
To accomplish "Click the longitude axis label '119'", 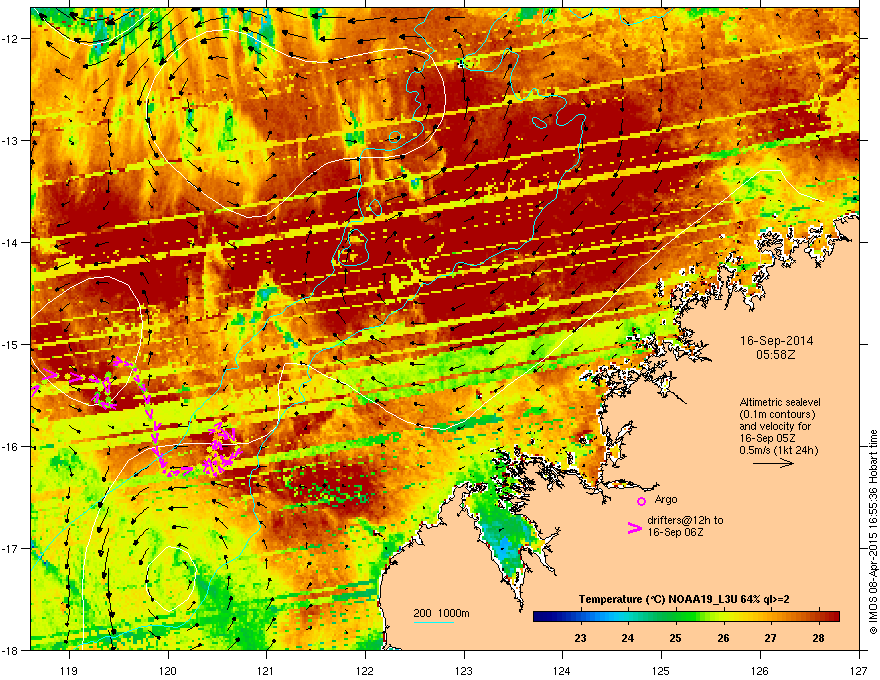I will coord(69,670).
